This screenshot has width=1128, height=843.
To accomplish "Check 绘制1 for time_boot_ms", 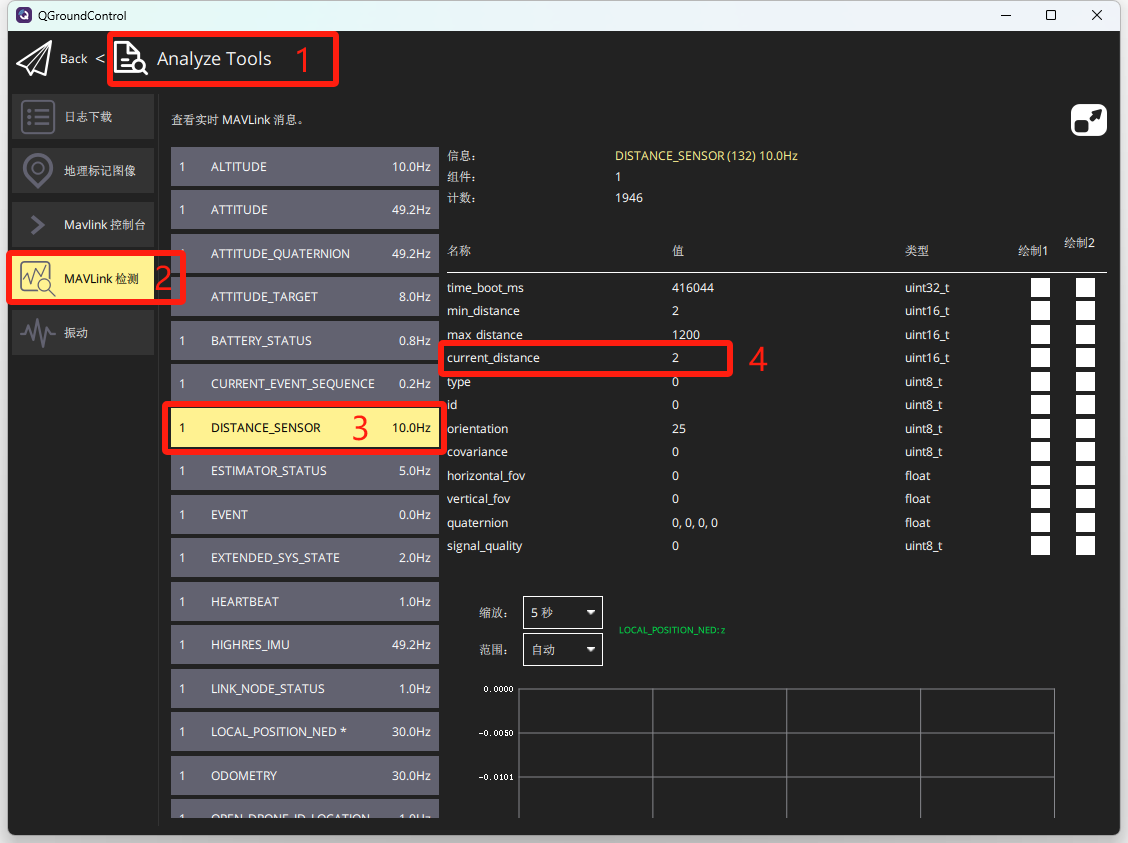I will pos(1040,288).
